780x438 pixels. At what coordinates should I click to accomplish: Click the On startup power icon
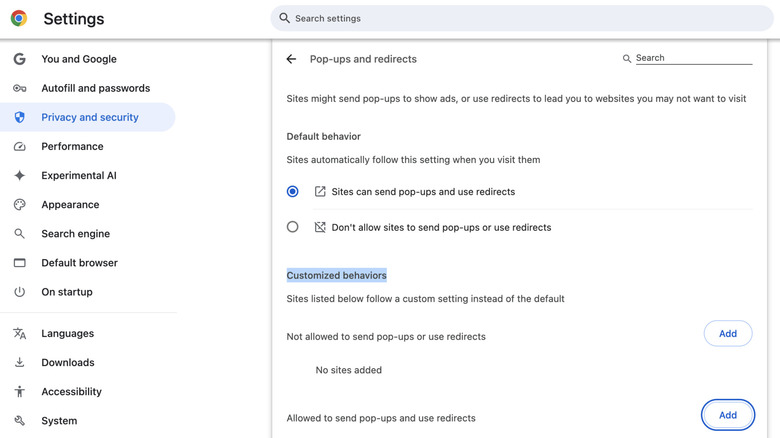pyautogui.click(x=19, y=292)
